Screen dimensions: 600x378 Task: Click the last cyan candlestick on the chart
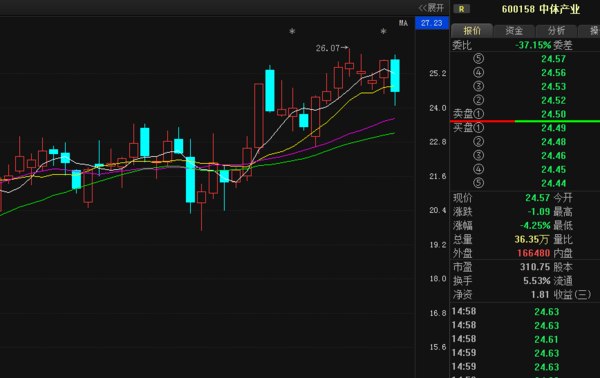(395, 76)
